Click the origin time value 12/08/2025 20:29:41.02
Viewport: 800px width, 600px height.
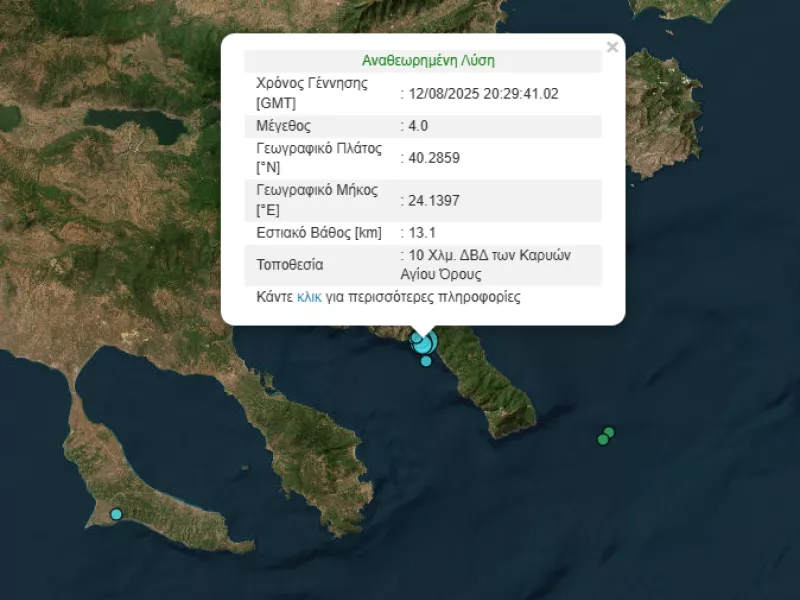click(484, 94)
